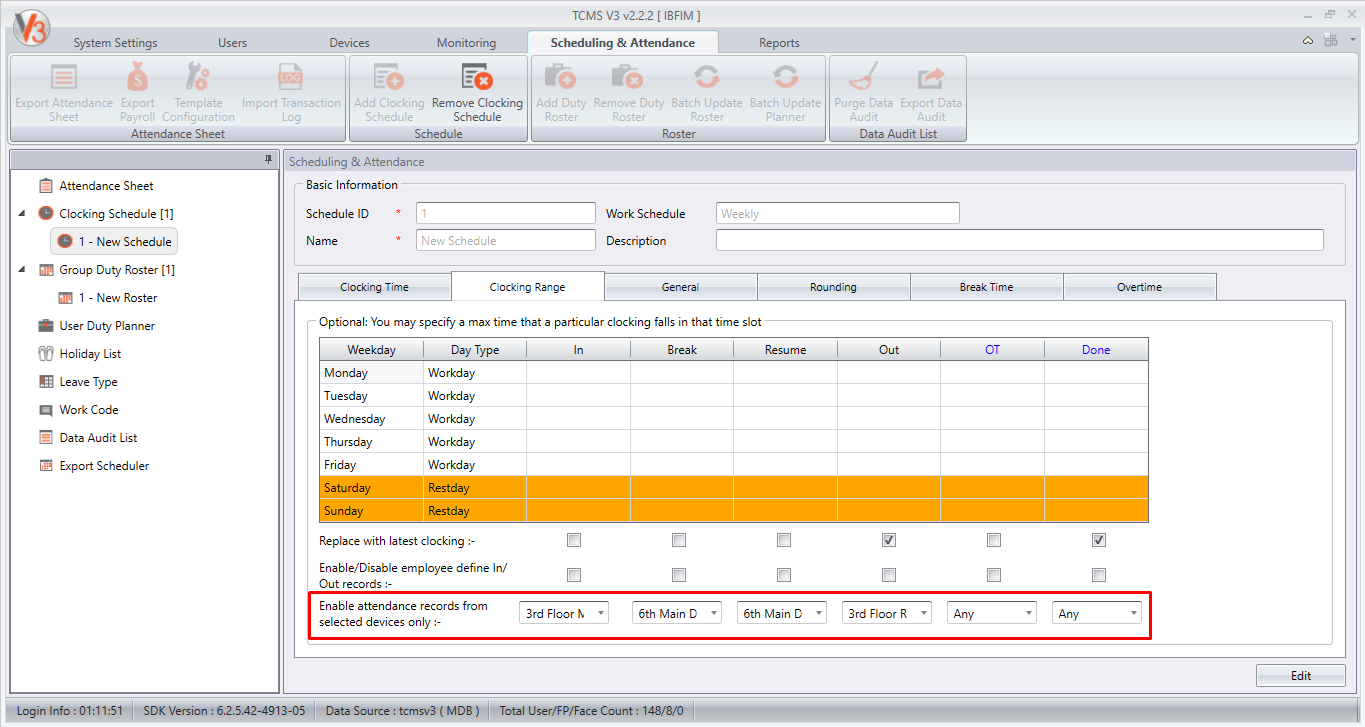Tick employee define In/Out checkbox under In

pyautogui.click(x=574, y=575)
